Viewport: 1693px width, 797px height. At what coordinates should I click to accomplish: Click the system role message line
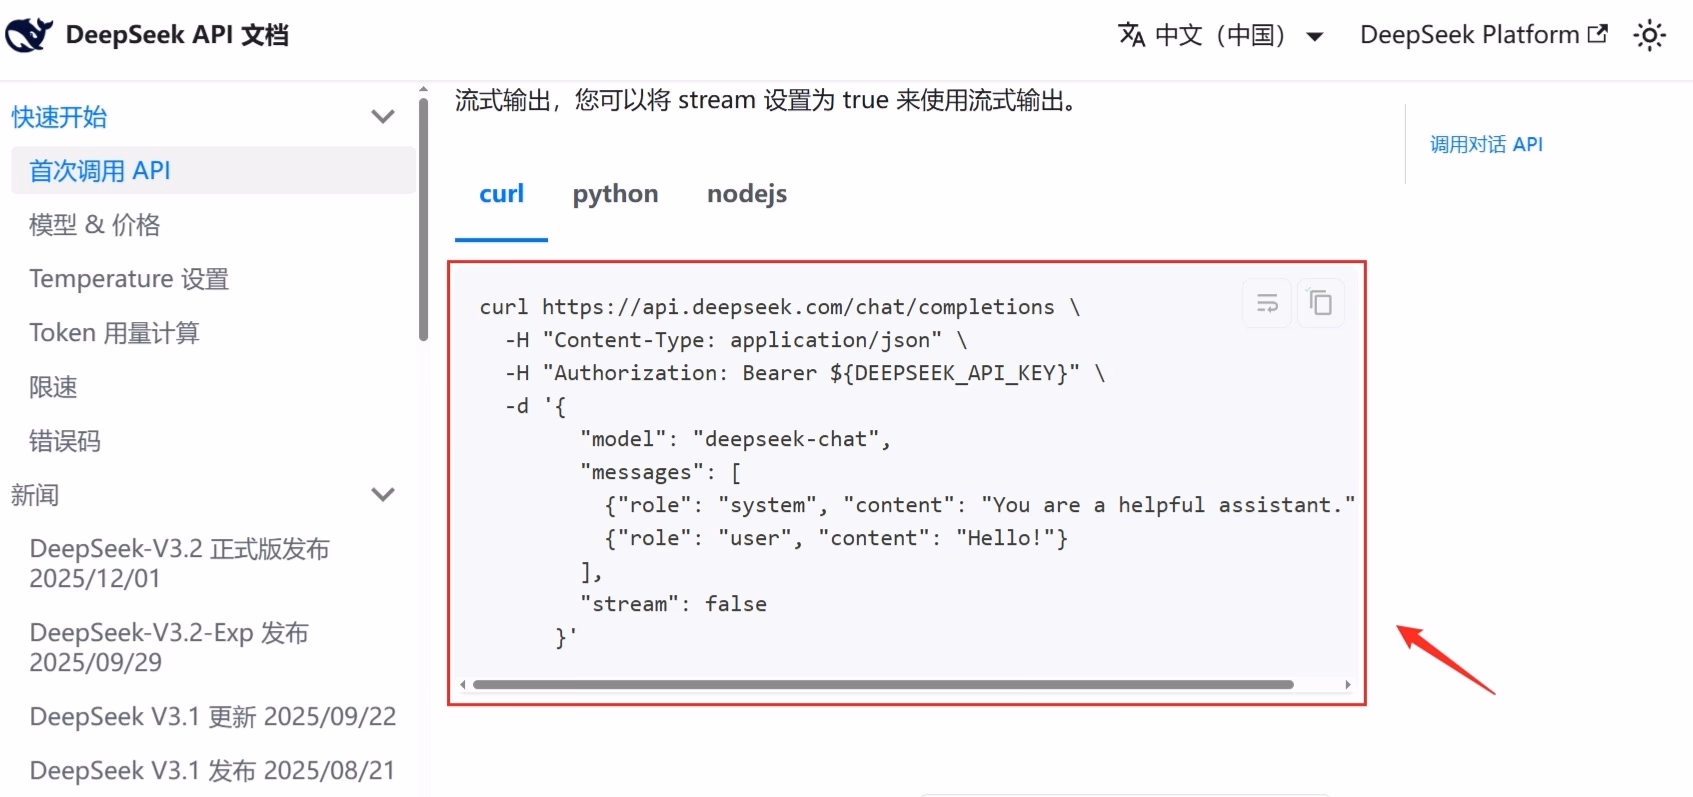point(980,505)
